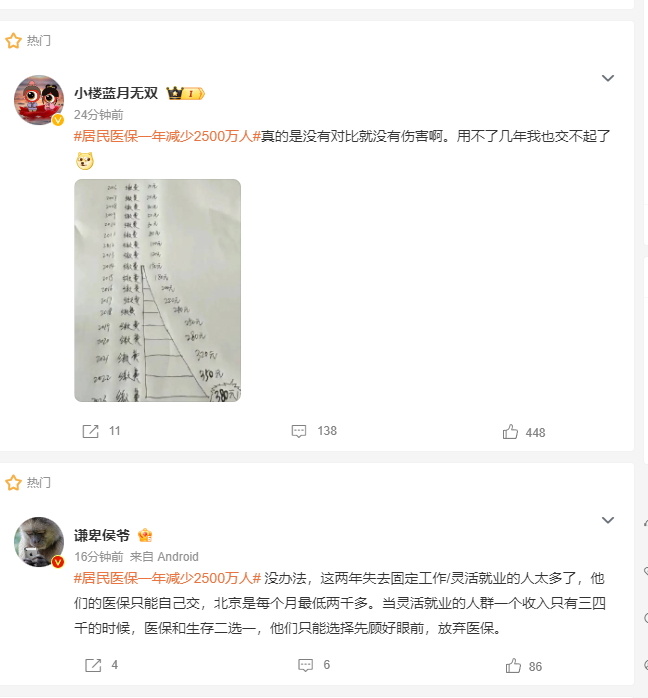Click repost icon on 小楼蓝月无双's post
The width and height of the screenshot is (648, 698).
pyautogui.click(x=90, y=431)
